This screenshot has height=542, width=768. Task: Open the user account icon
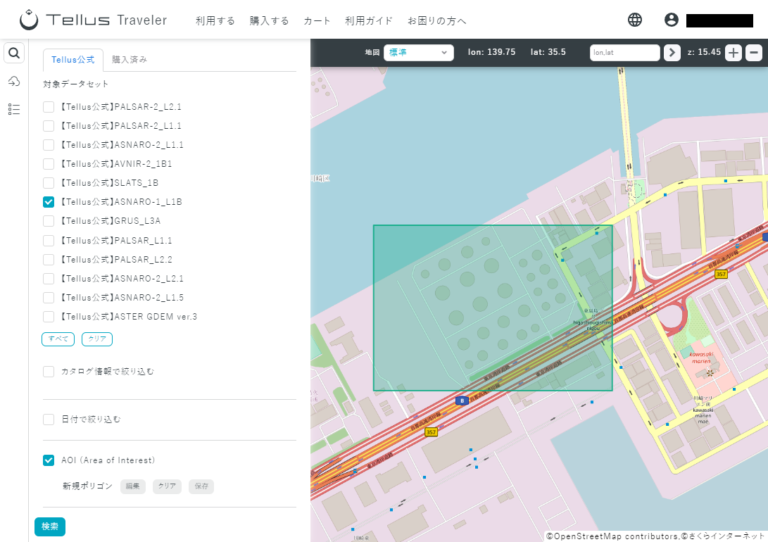click(x=671, y=20)
